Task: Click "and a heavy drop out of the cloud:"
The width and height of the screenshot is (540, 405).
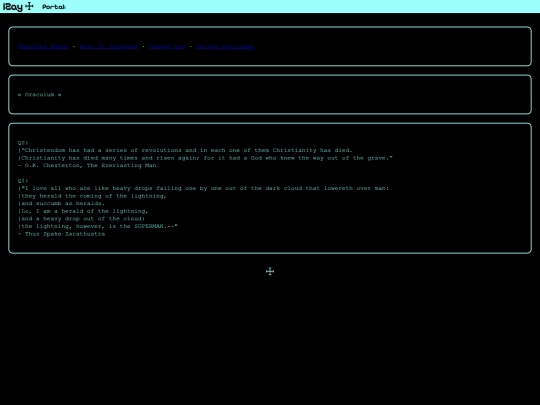Action: pos(81,218)
